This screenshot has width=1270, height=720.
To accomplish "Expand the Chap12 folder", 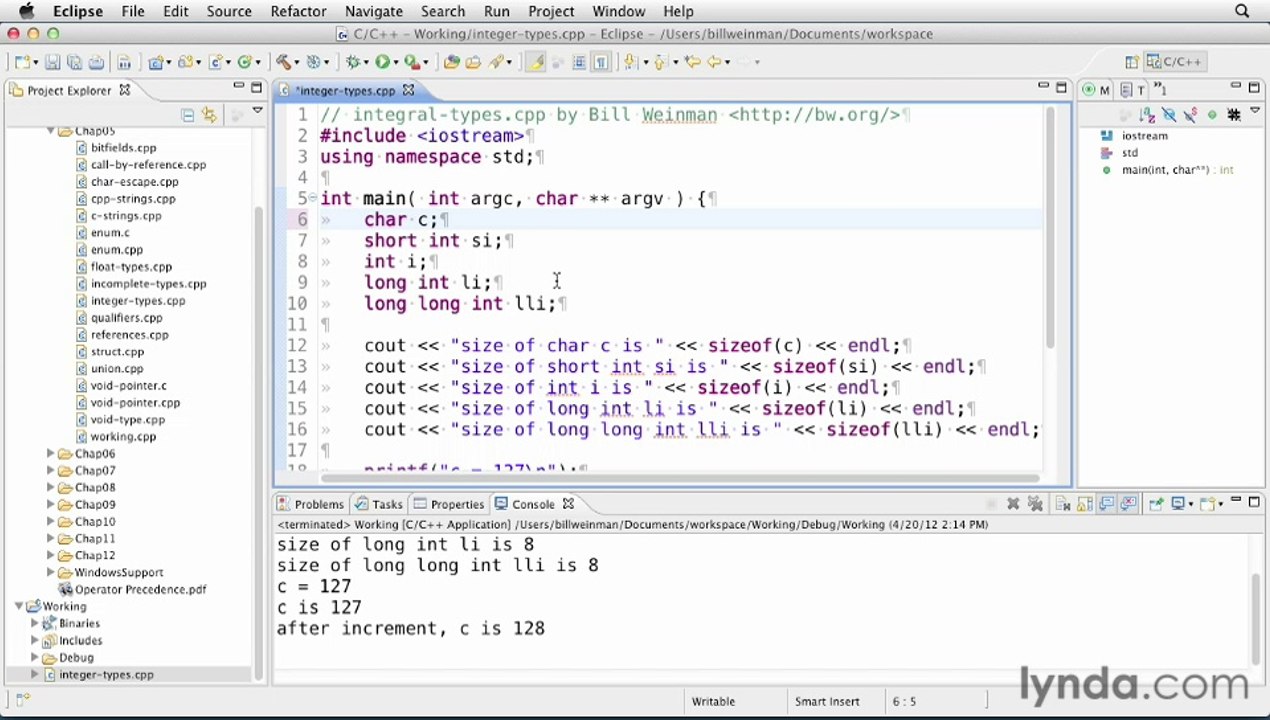I will coord(51,556).
